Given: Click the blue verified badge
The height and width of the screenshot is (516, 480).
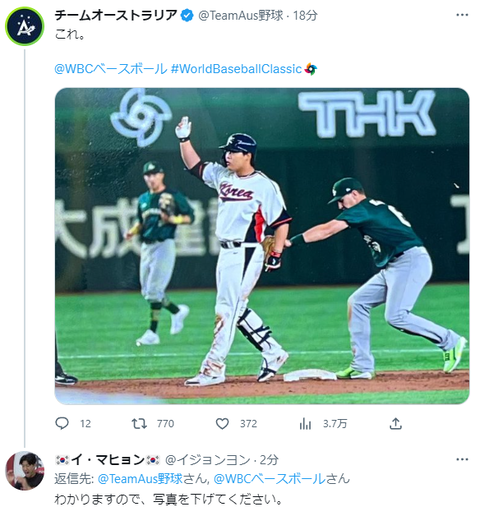Looking at the screenshot, I should tap(187, 15).
